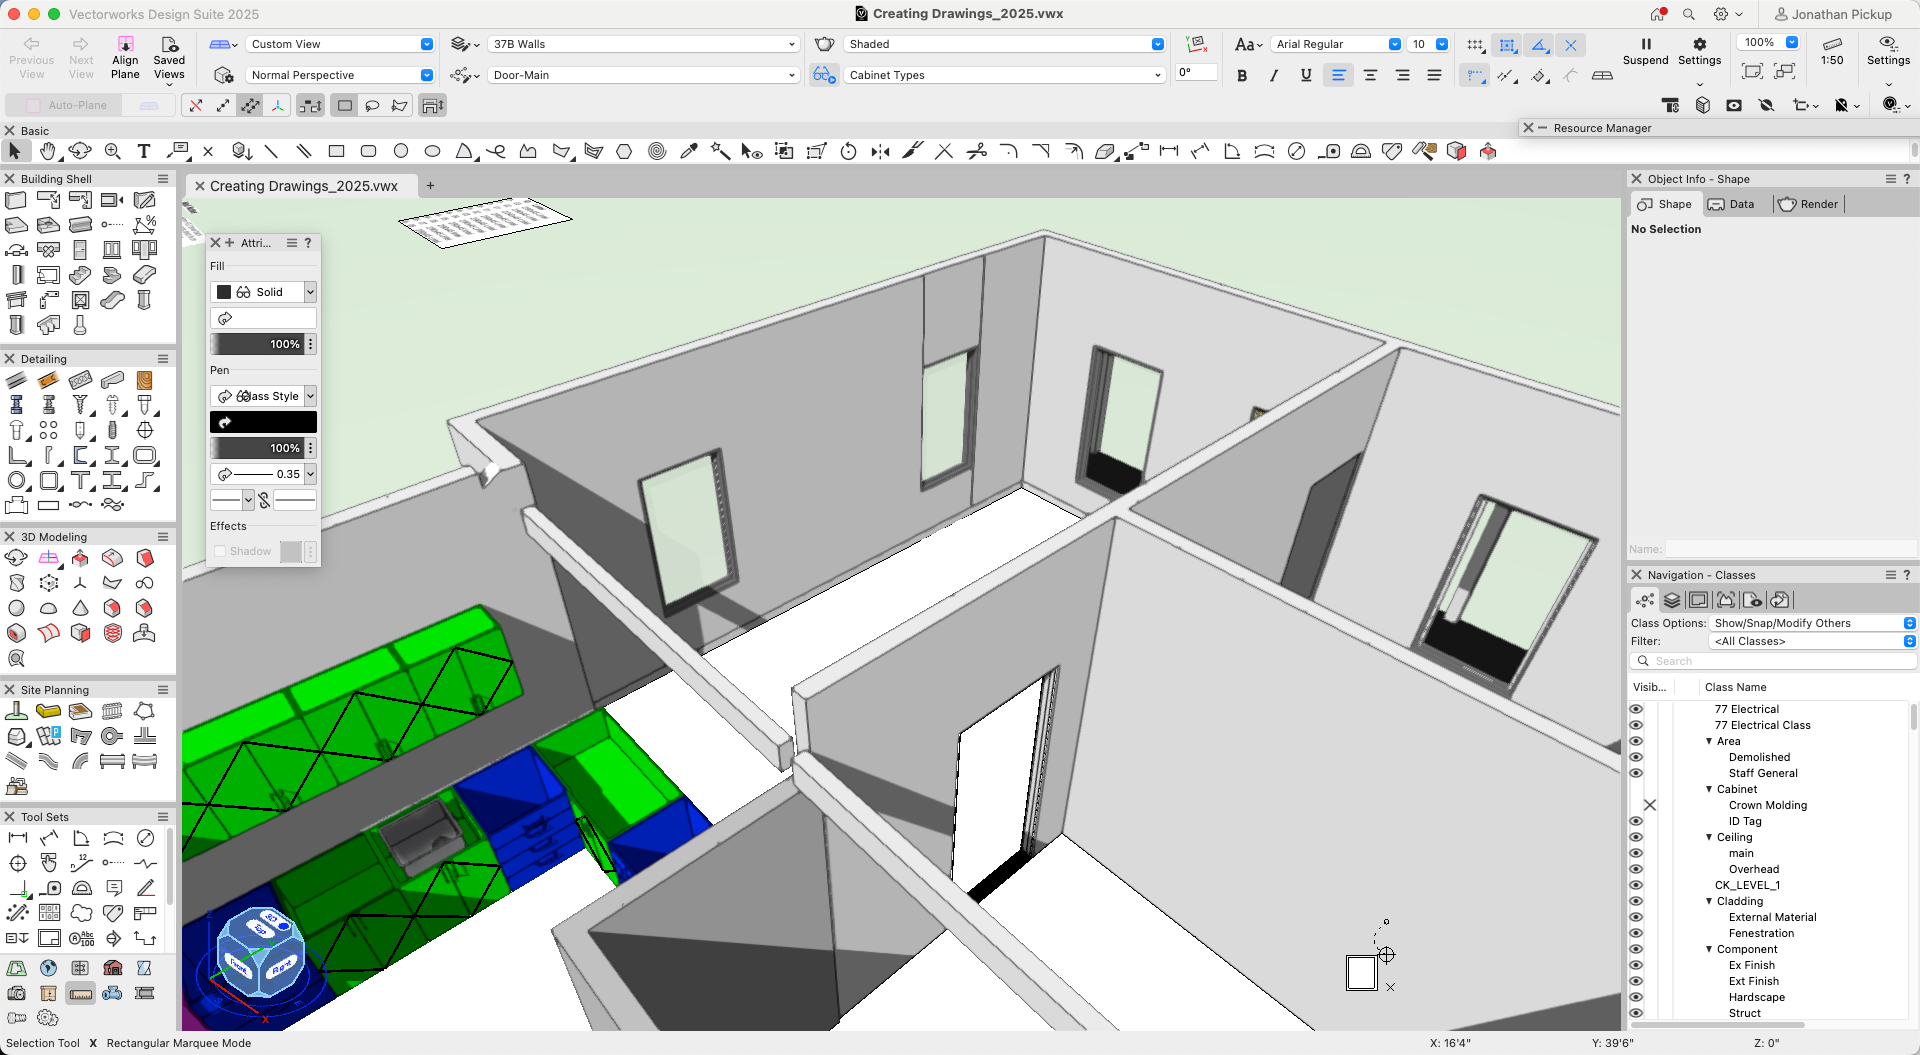The height and width of the screenshot is (1055, 1920).
Task: Click the class Search field
Action: point(1780,661)
